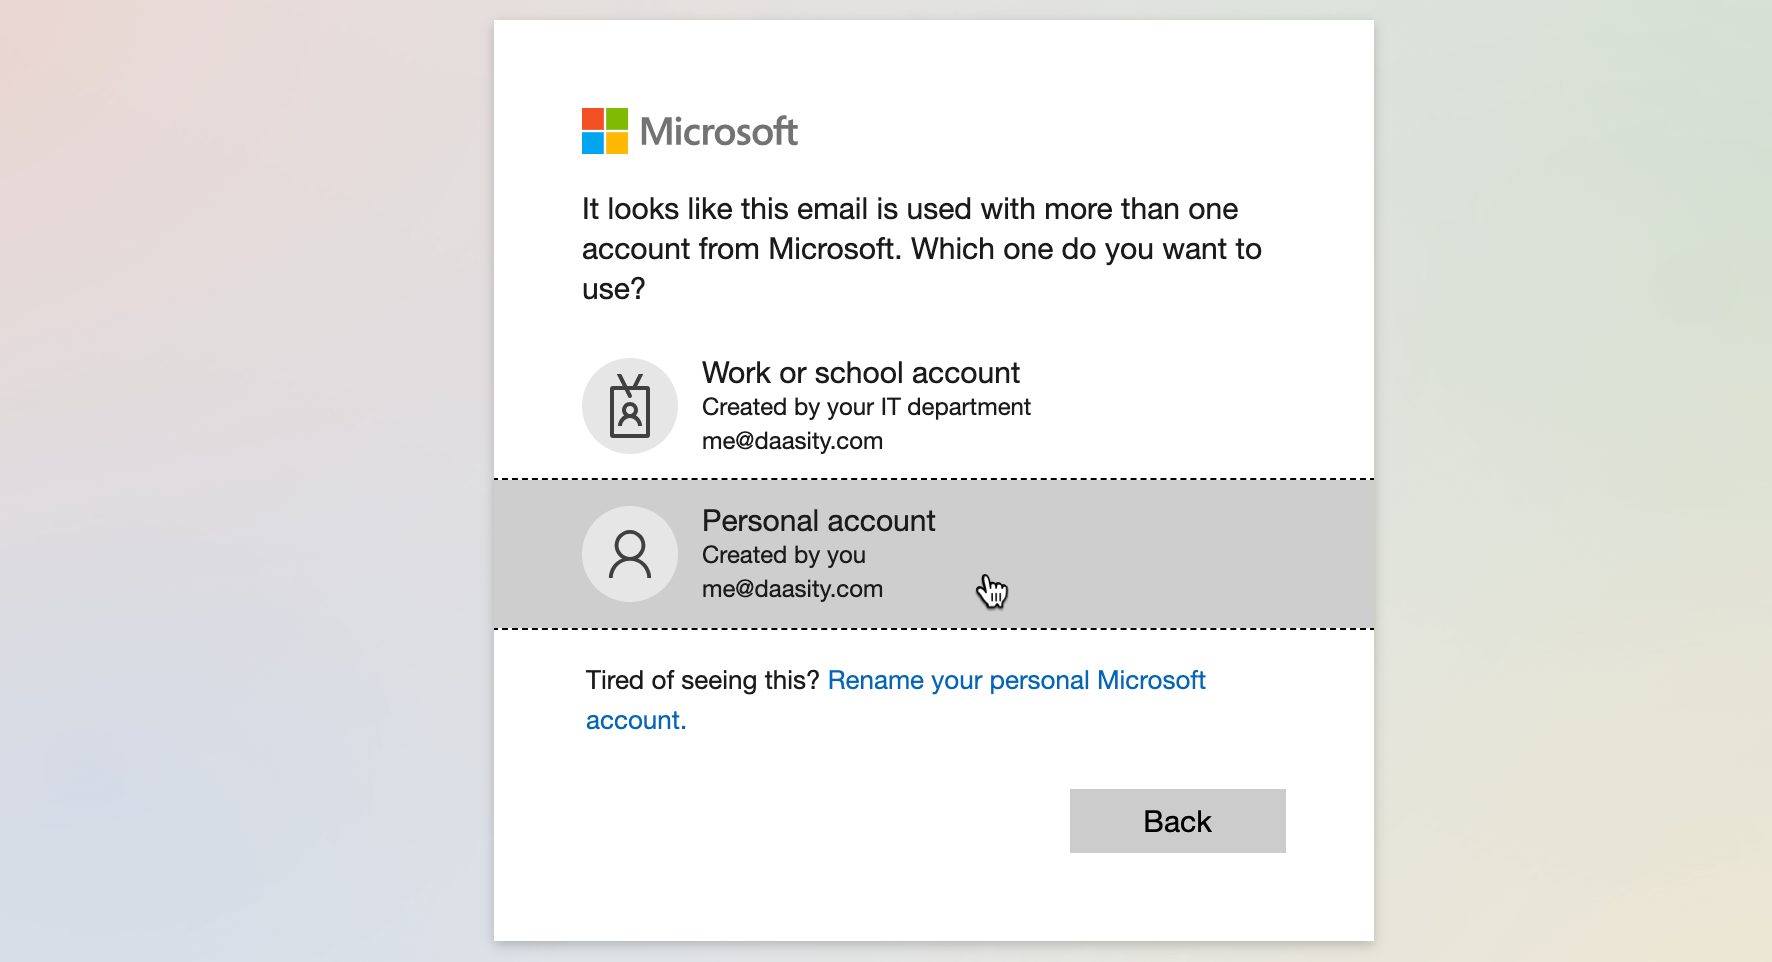The height and width of the screenshot is (962, 1772).
Task: Click the Microsoft wordmark text
Action: 718,132
